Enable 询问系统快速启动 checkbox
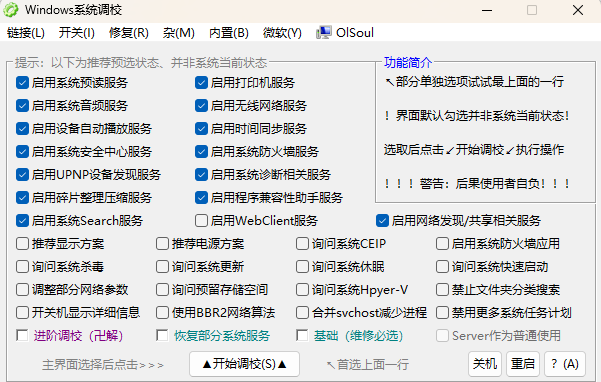This screenshot has width=601, height=382. [442, 267]
